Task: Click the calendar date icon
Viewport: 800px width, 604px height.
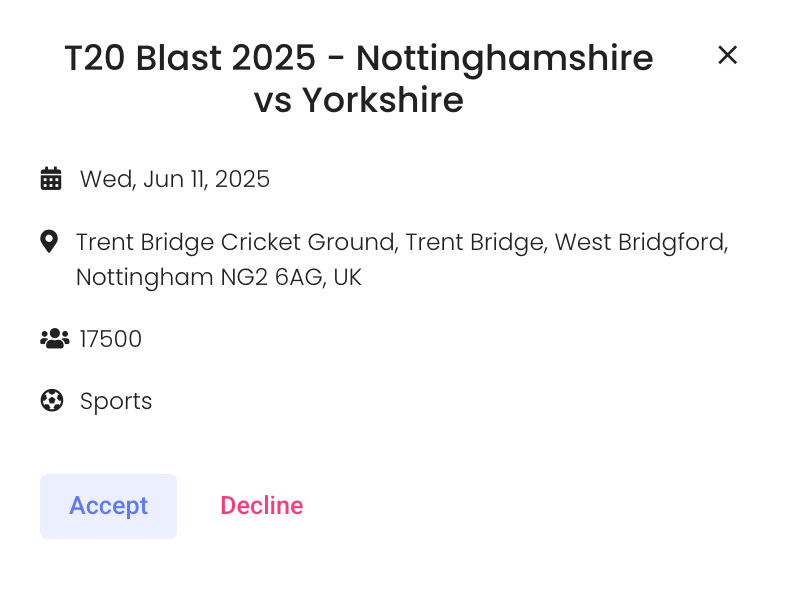Action: coord(51,179)
